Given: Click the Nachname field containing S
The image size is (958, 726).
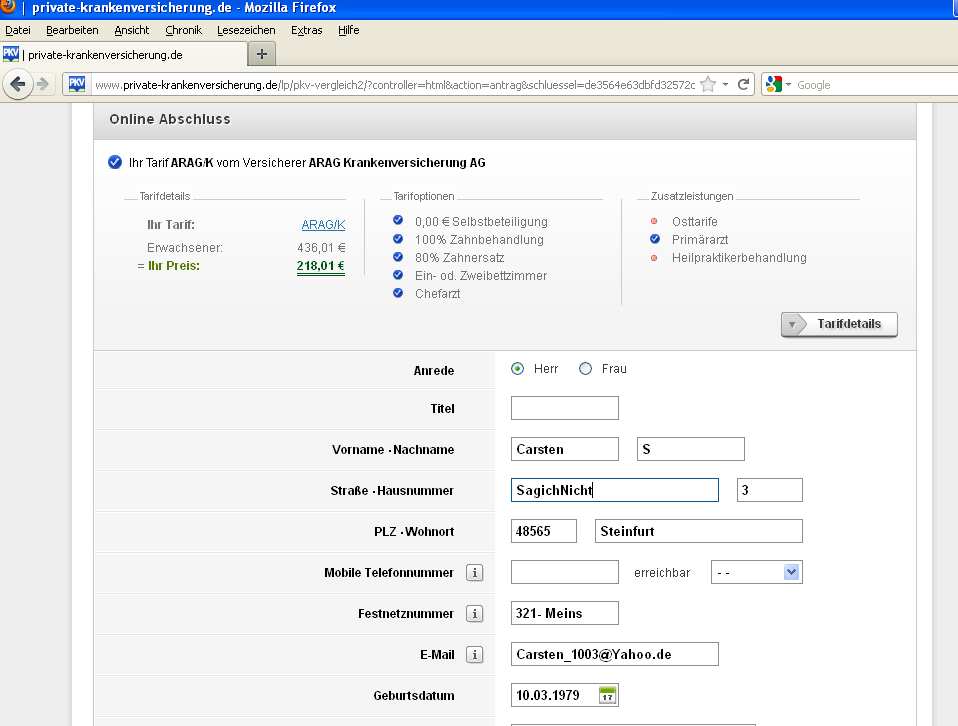Looking at the screenshot, I should 690,449.
